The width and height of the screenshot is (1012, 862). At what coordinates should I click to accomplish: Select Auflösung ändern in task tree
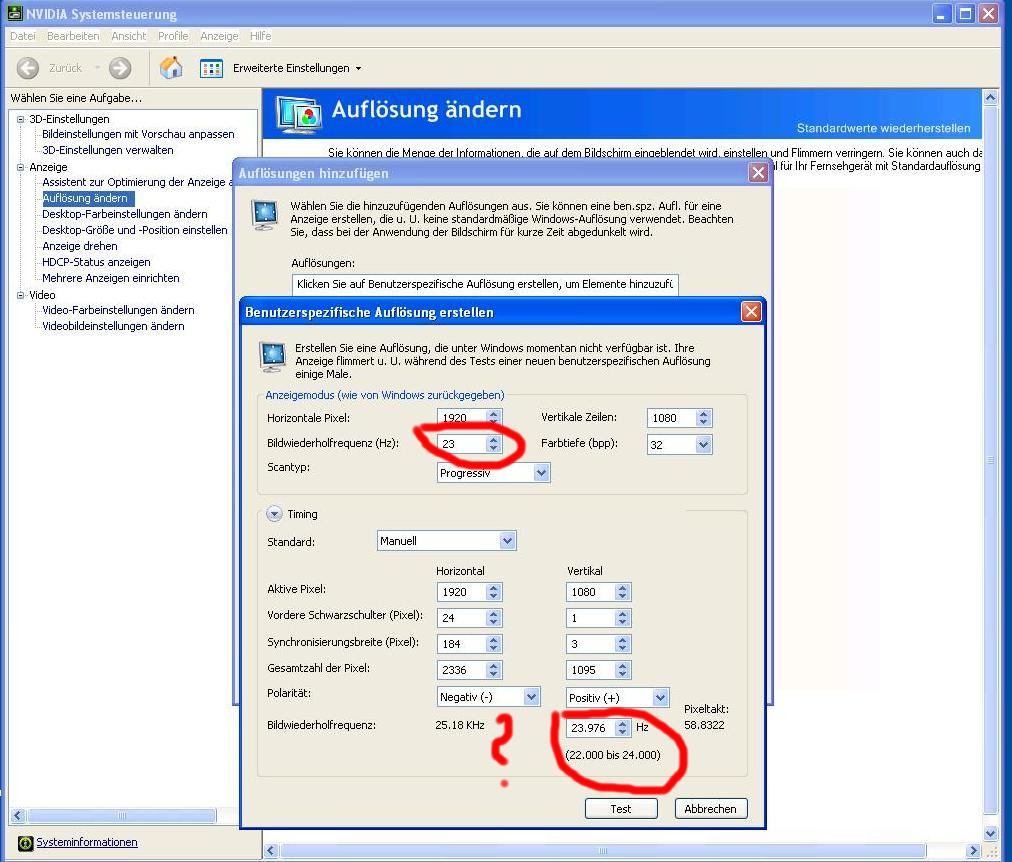88,198
